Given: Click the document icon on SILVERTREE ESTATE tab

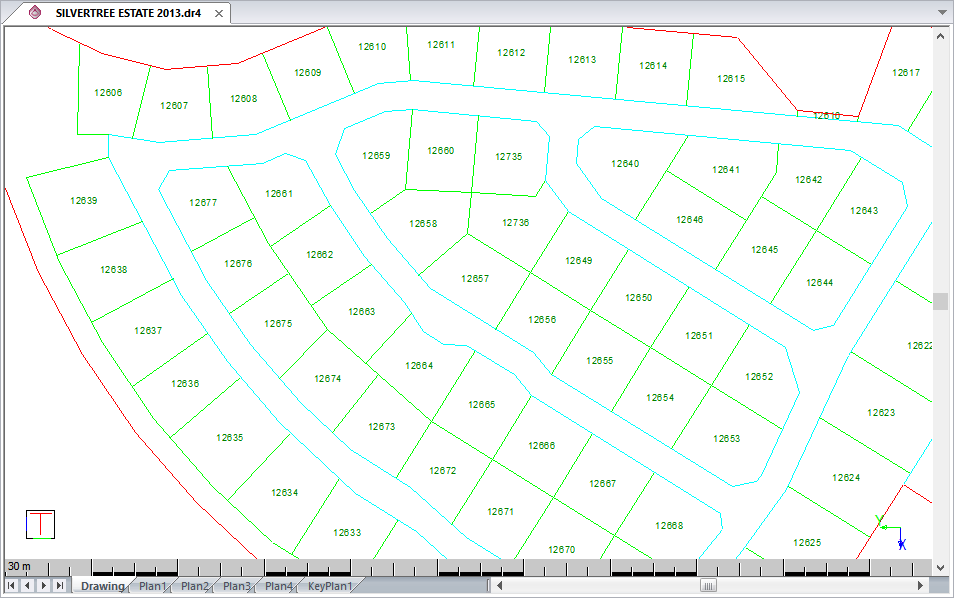Looking at the screenshot, I should (x=36, y=13).
